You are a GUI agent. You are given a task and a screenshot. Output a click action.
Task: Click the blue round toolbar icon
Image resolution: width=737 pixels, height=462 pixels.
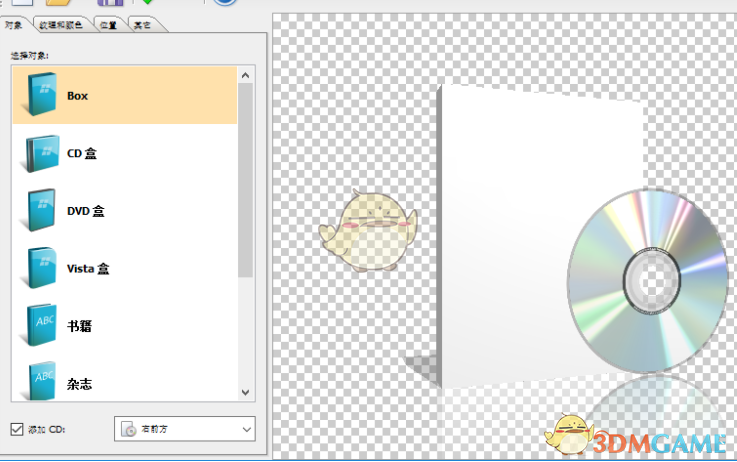225,3
